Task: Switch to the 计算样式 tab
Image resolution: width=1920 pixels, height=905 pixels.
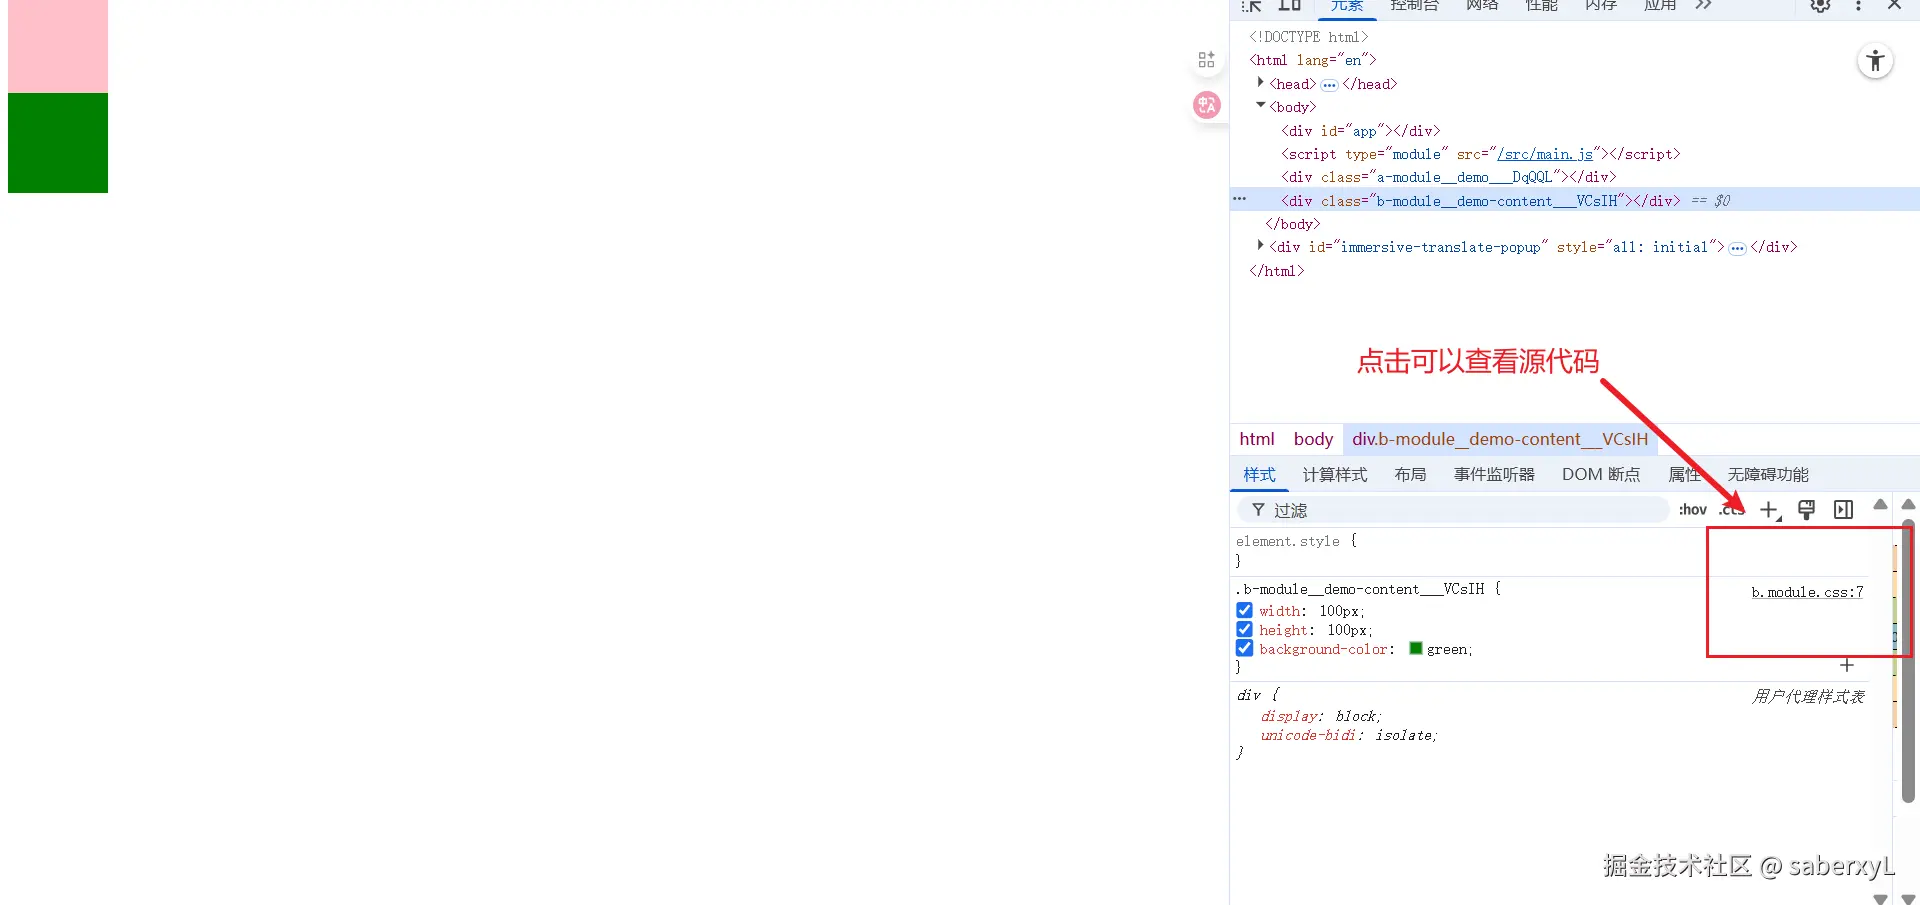Action: (x=1335, y=475)
